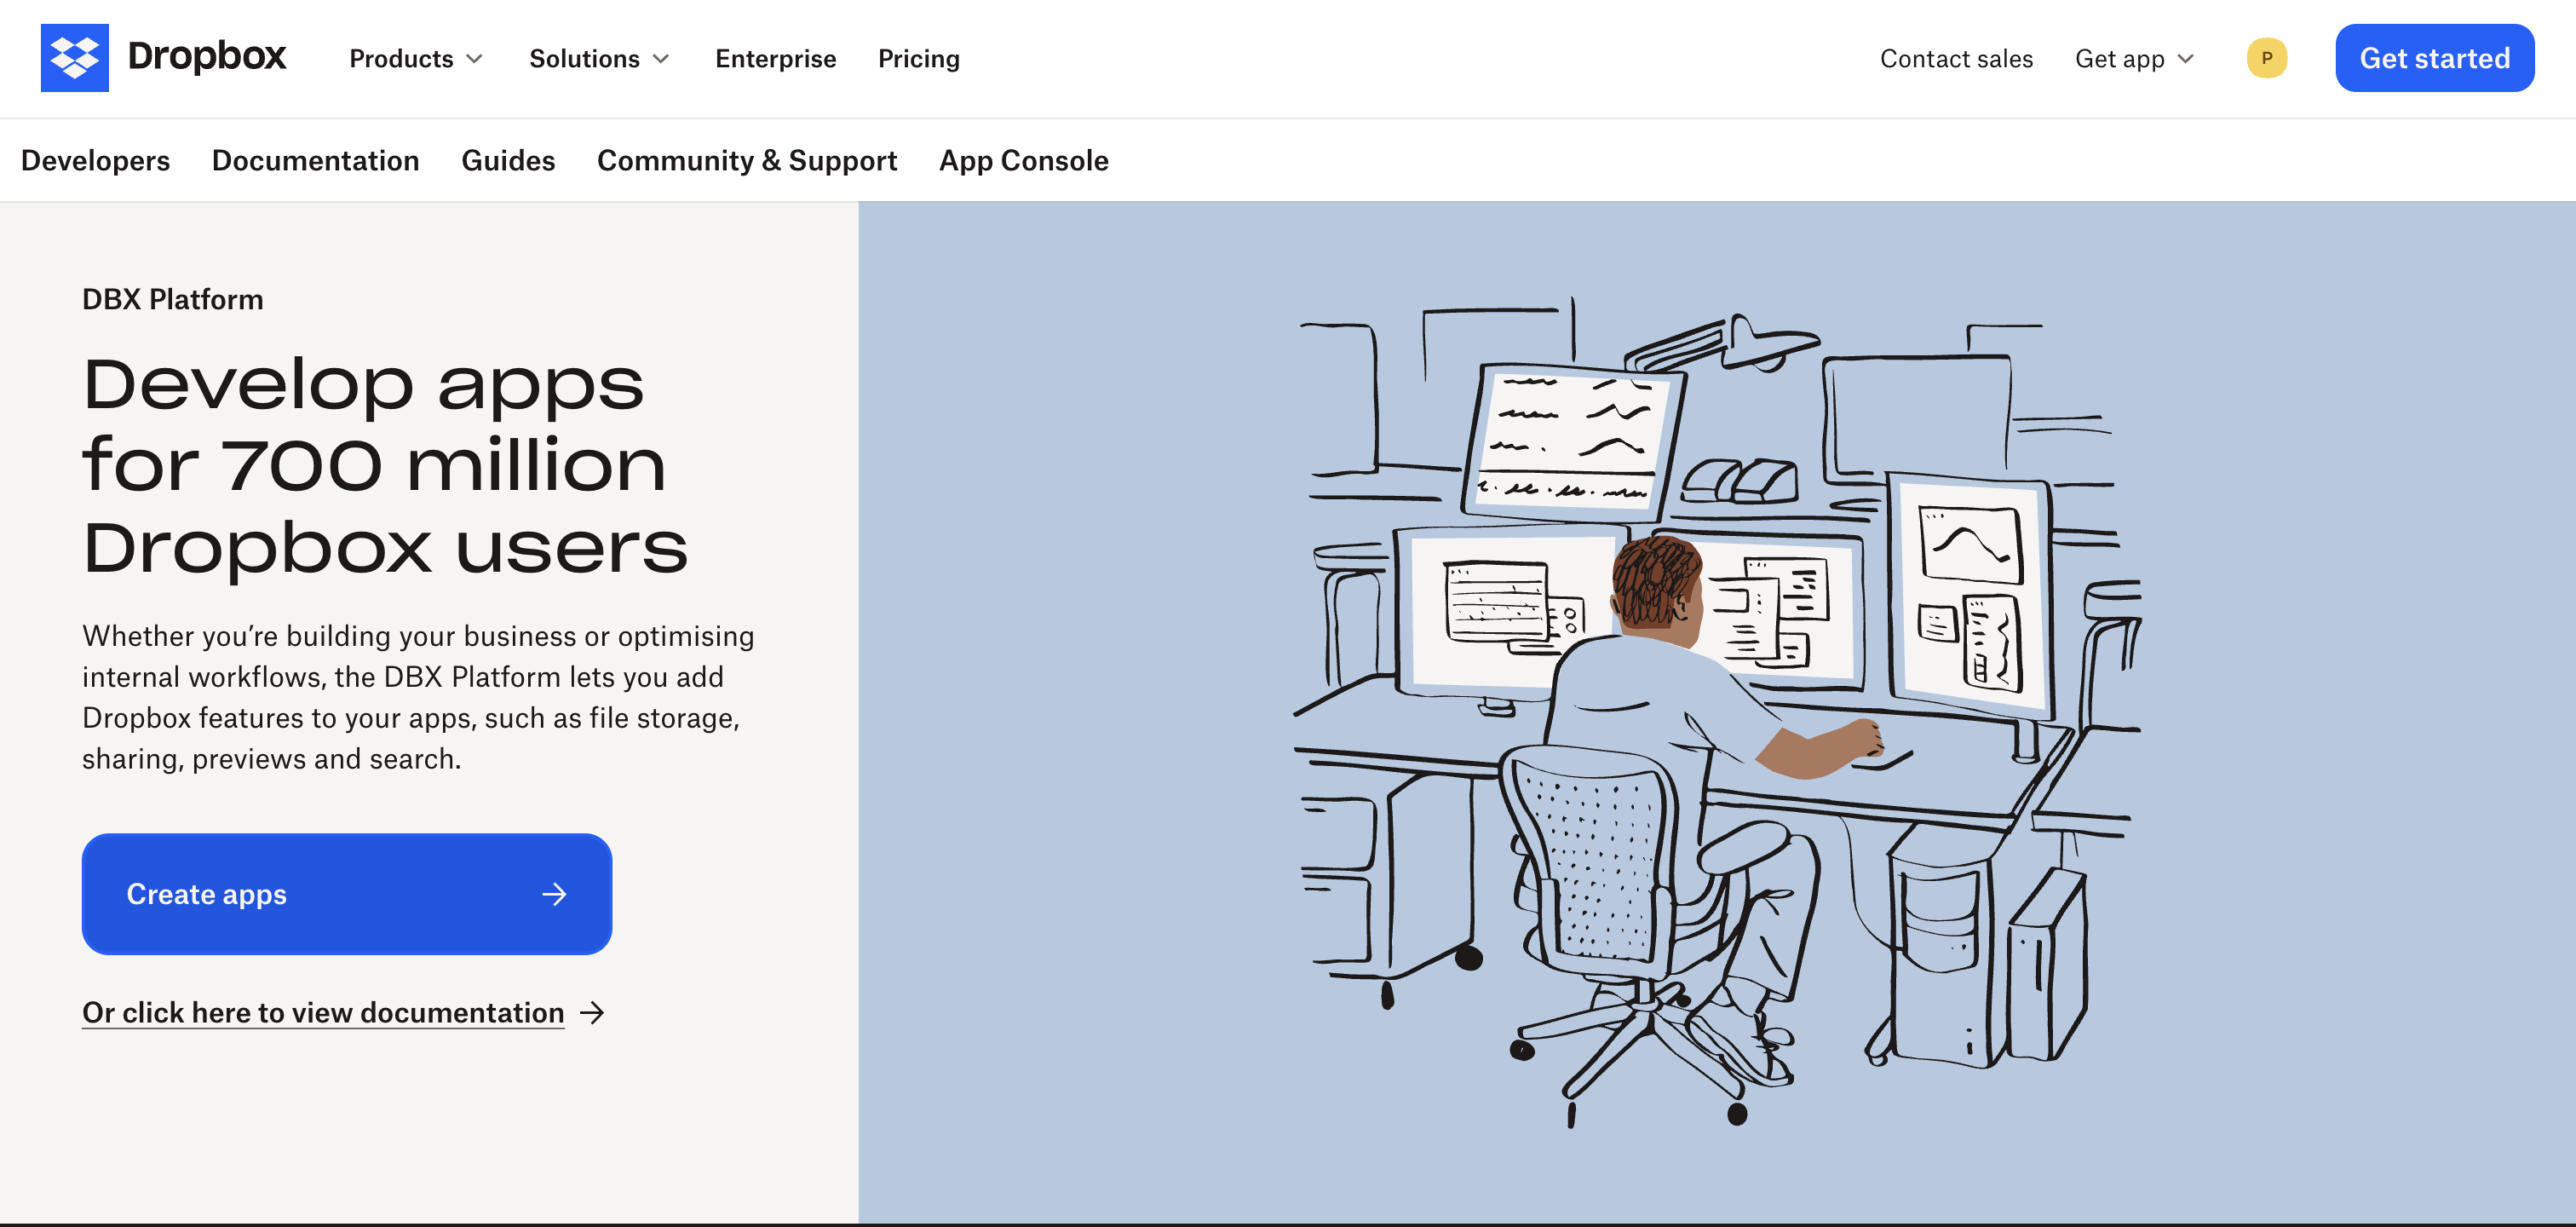
Task: Expand the Solutions dropdown menu
Action: (599, 59)
